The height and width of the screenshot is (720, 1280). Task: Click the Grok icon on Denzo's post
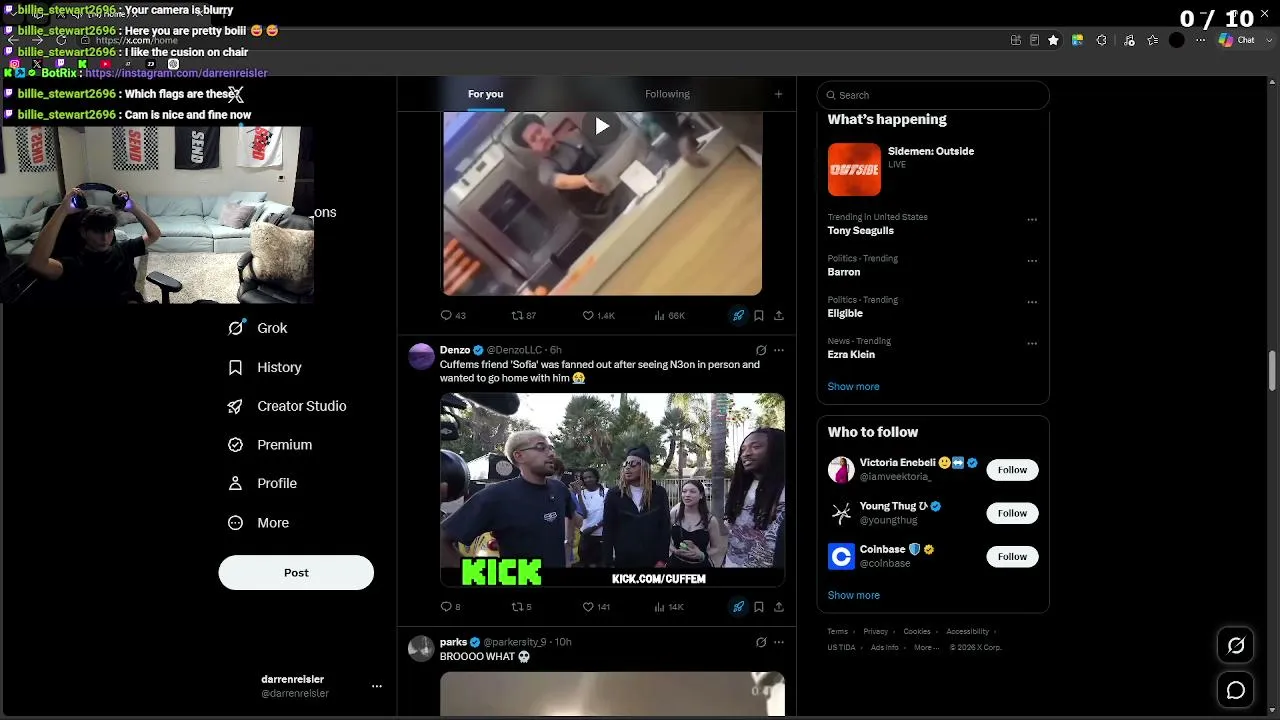[x=761, y=350]
